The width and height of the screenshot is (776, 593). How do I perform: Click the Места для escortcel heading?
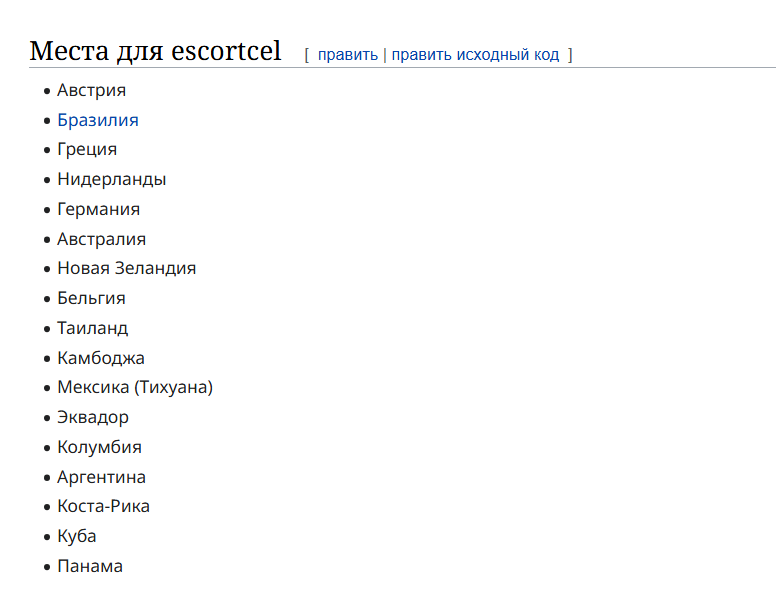click(x=155, y=51)
